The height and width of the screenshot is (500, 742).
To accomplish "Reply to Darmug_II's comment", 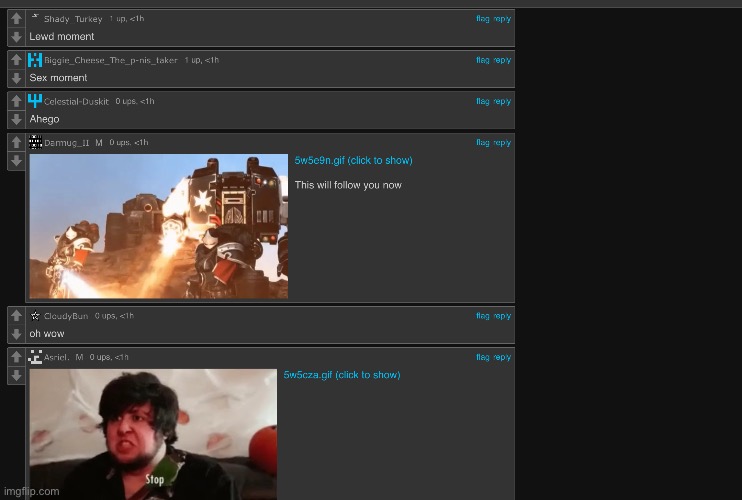I will (502, 142).
